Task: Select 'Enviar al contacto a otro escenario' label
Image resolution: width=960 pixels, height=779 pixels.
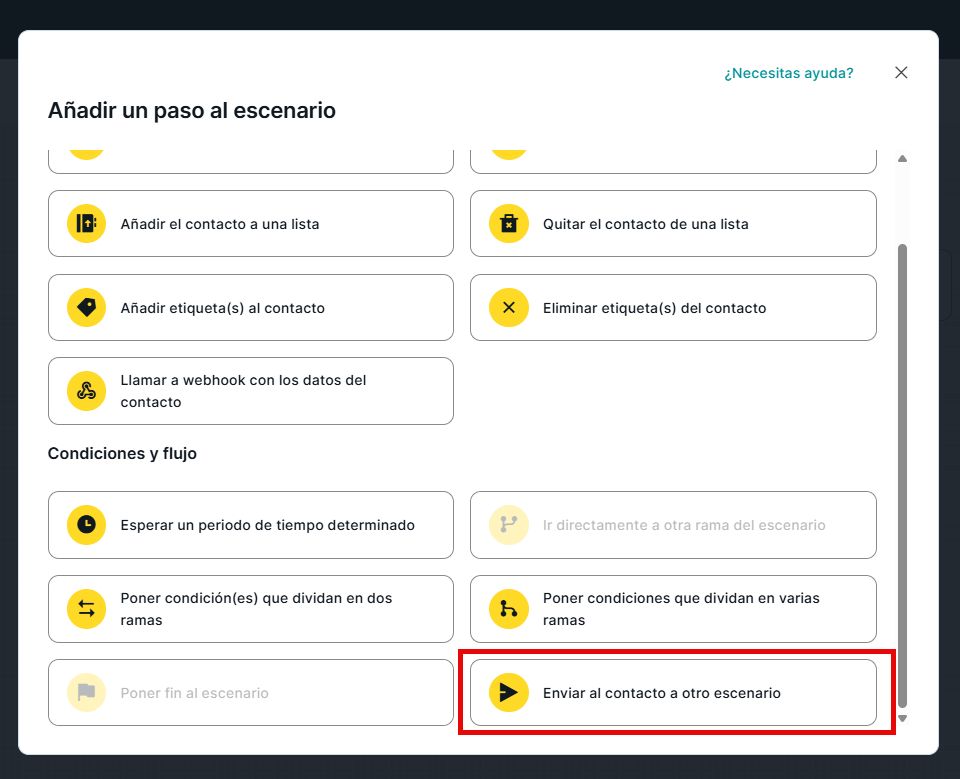Action: 661,693
